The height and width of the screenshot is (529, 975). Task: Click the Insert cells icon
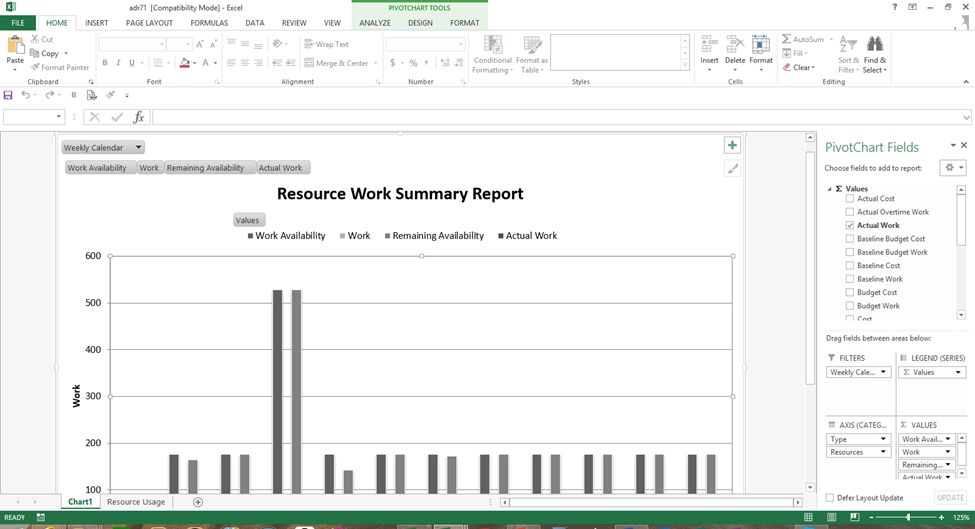tap(709, 45)
